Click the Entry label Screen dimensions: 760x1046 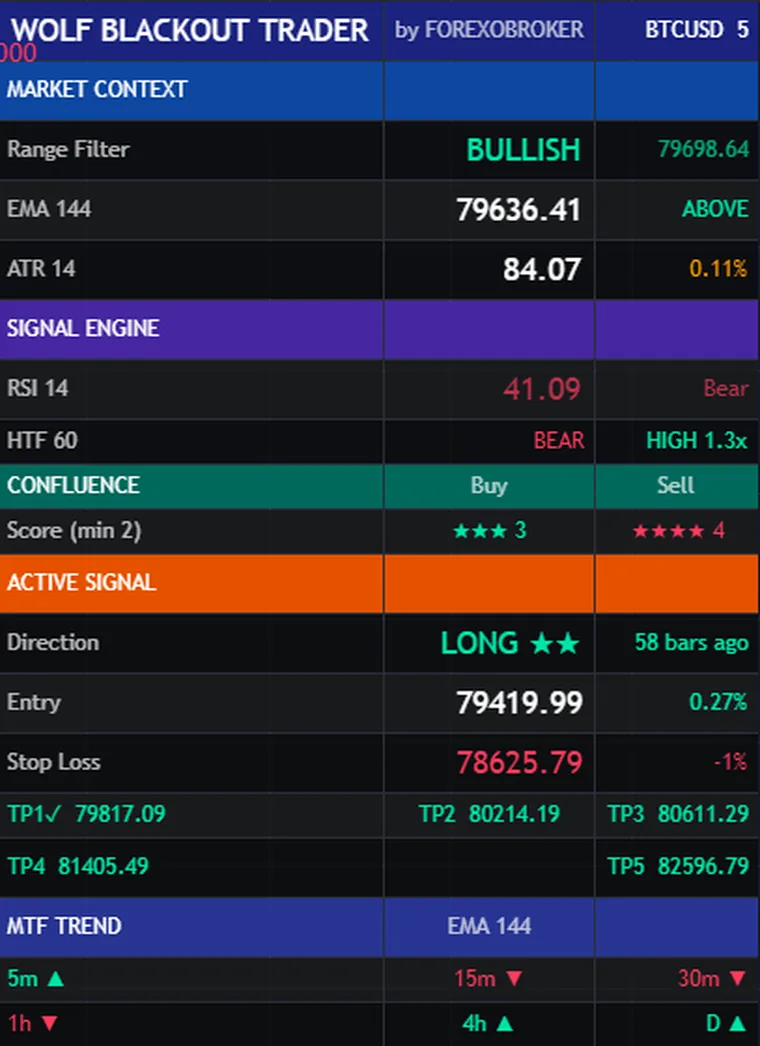pyautogui.click(x=33, y=702)
